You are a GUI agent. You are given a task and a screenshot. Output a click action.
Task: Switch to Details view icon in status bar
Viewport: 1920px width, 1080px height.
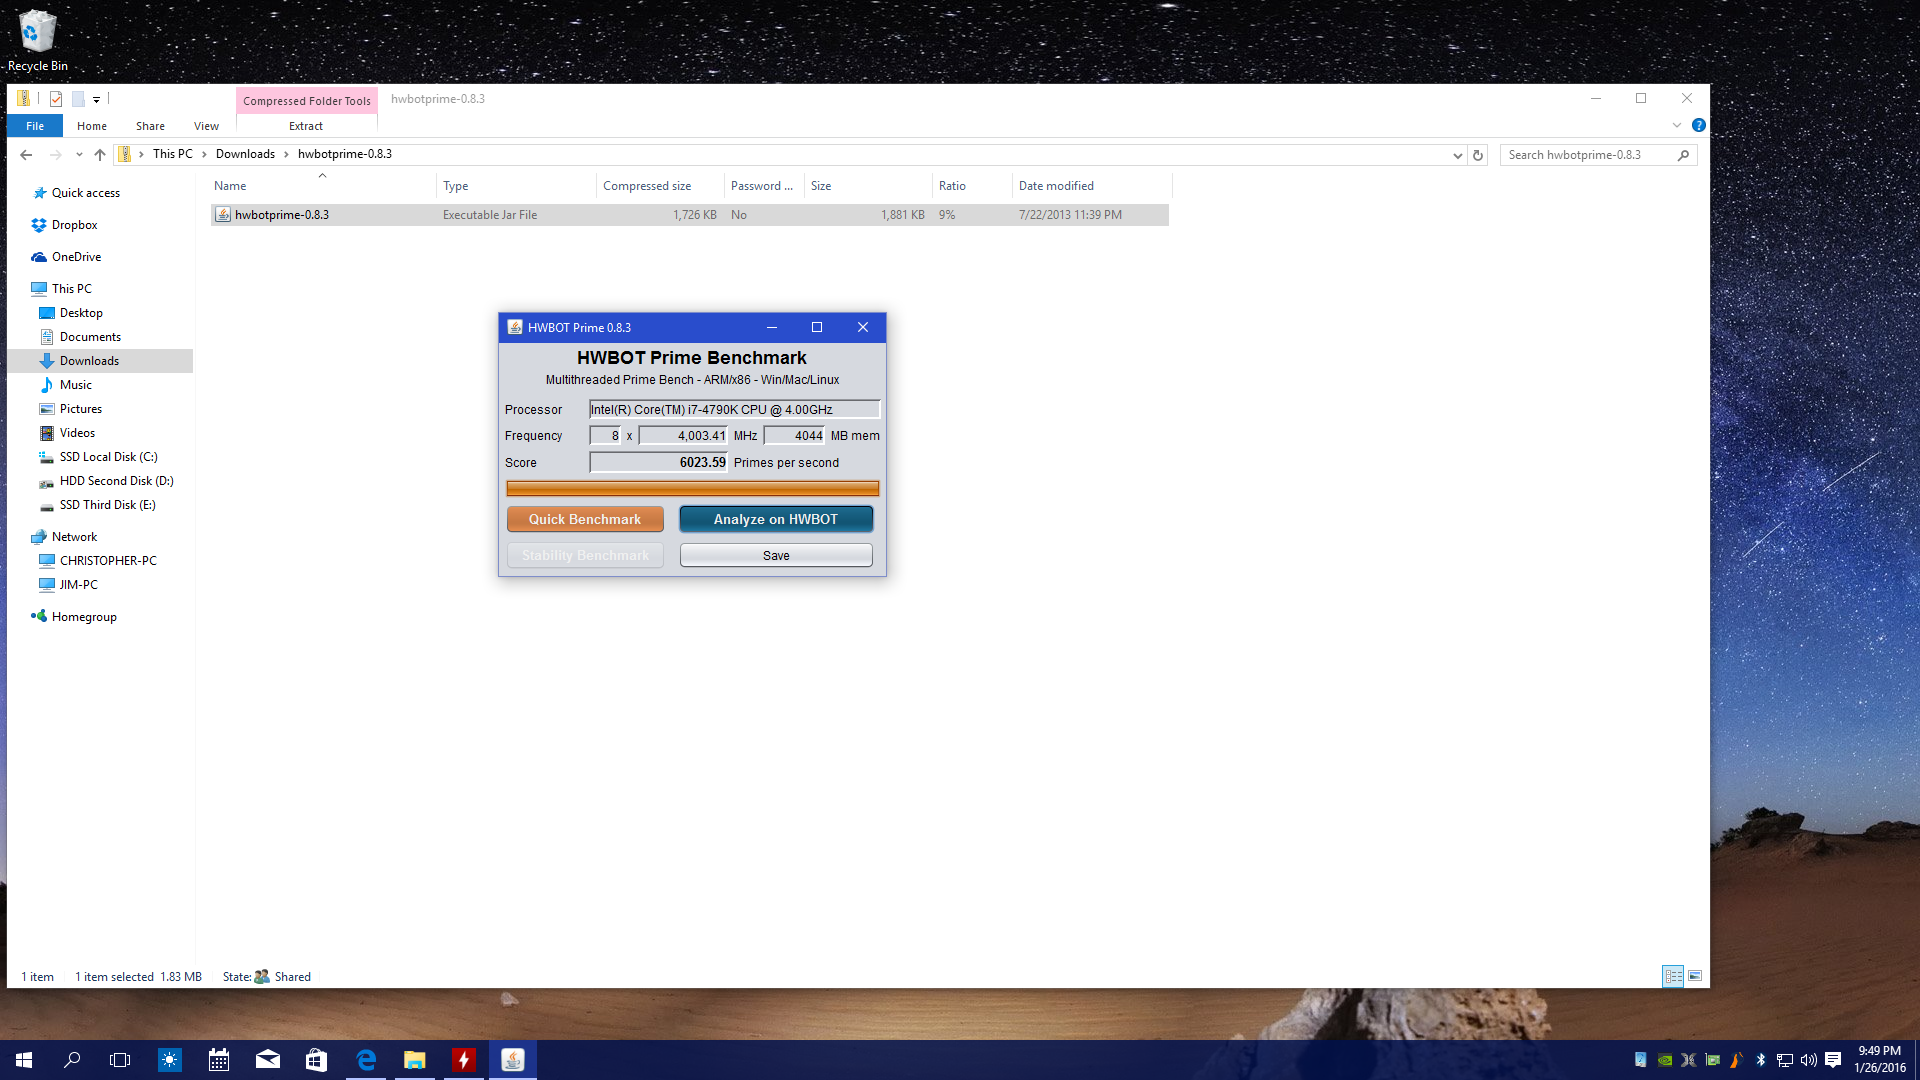pos(1673,976)
